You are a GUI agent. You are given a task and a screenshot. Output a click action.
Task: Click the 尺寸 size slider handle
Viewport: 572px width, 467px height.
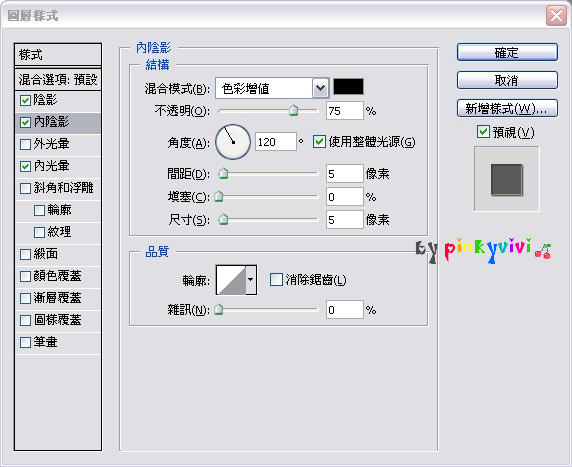(223, 220)
